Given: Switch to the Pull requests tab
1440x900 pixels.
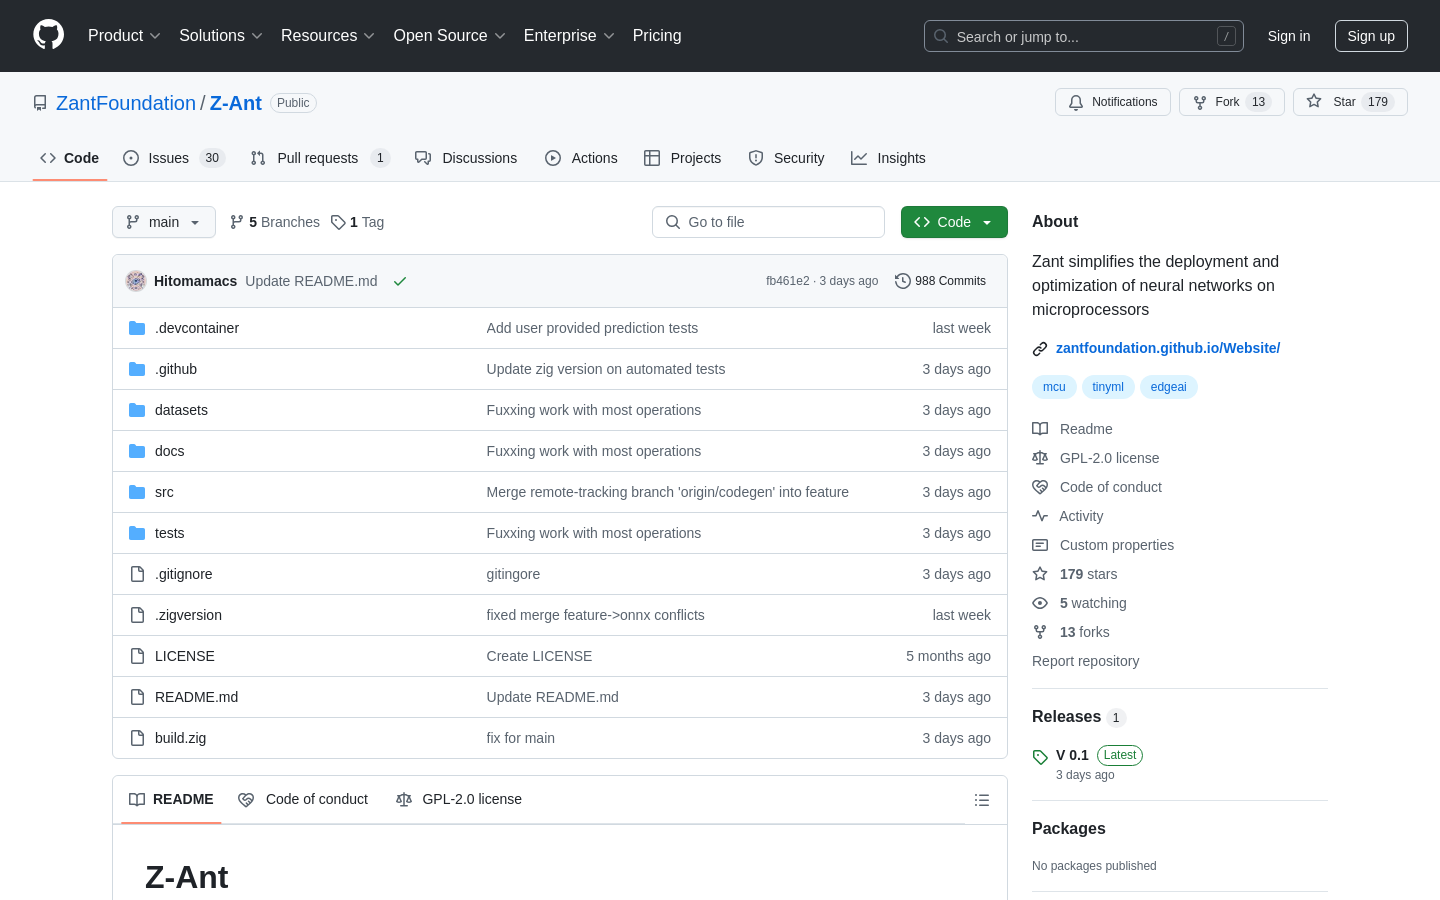Looking at the screenshot, I should (319, 158).
